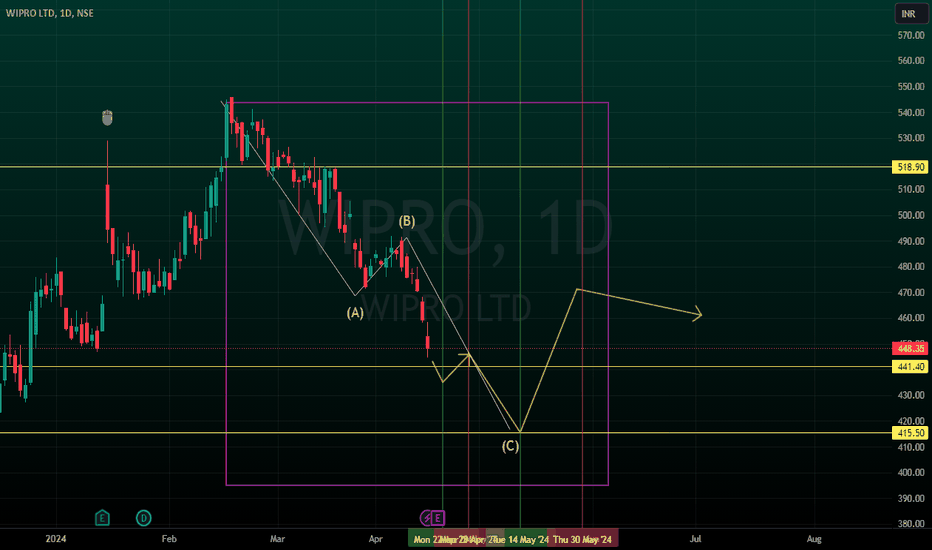Click the purple lightning event marker in April
Screen dimensions: 932x550
(x=426, y=518)
